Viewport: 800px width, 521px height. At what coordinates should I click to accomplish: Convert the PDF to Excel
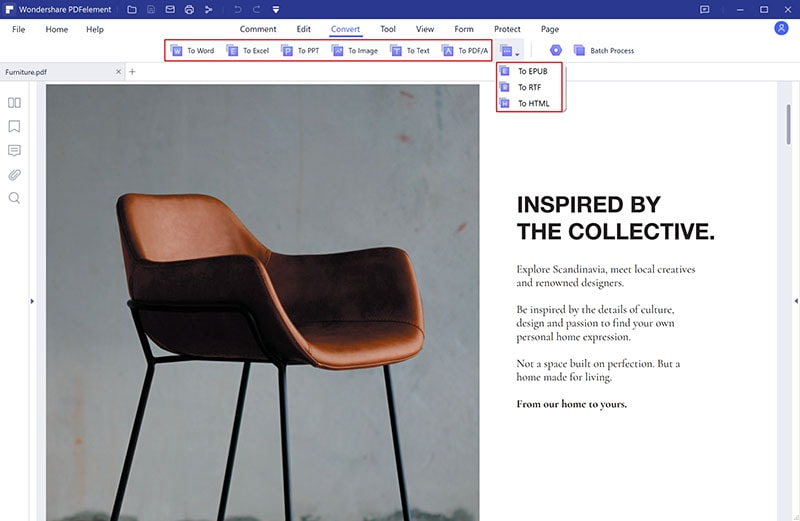click(233, 50)
